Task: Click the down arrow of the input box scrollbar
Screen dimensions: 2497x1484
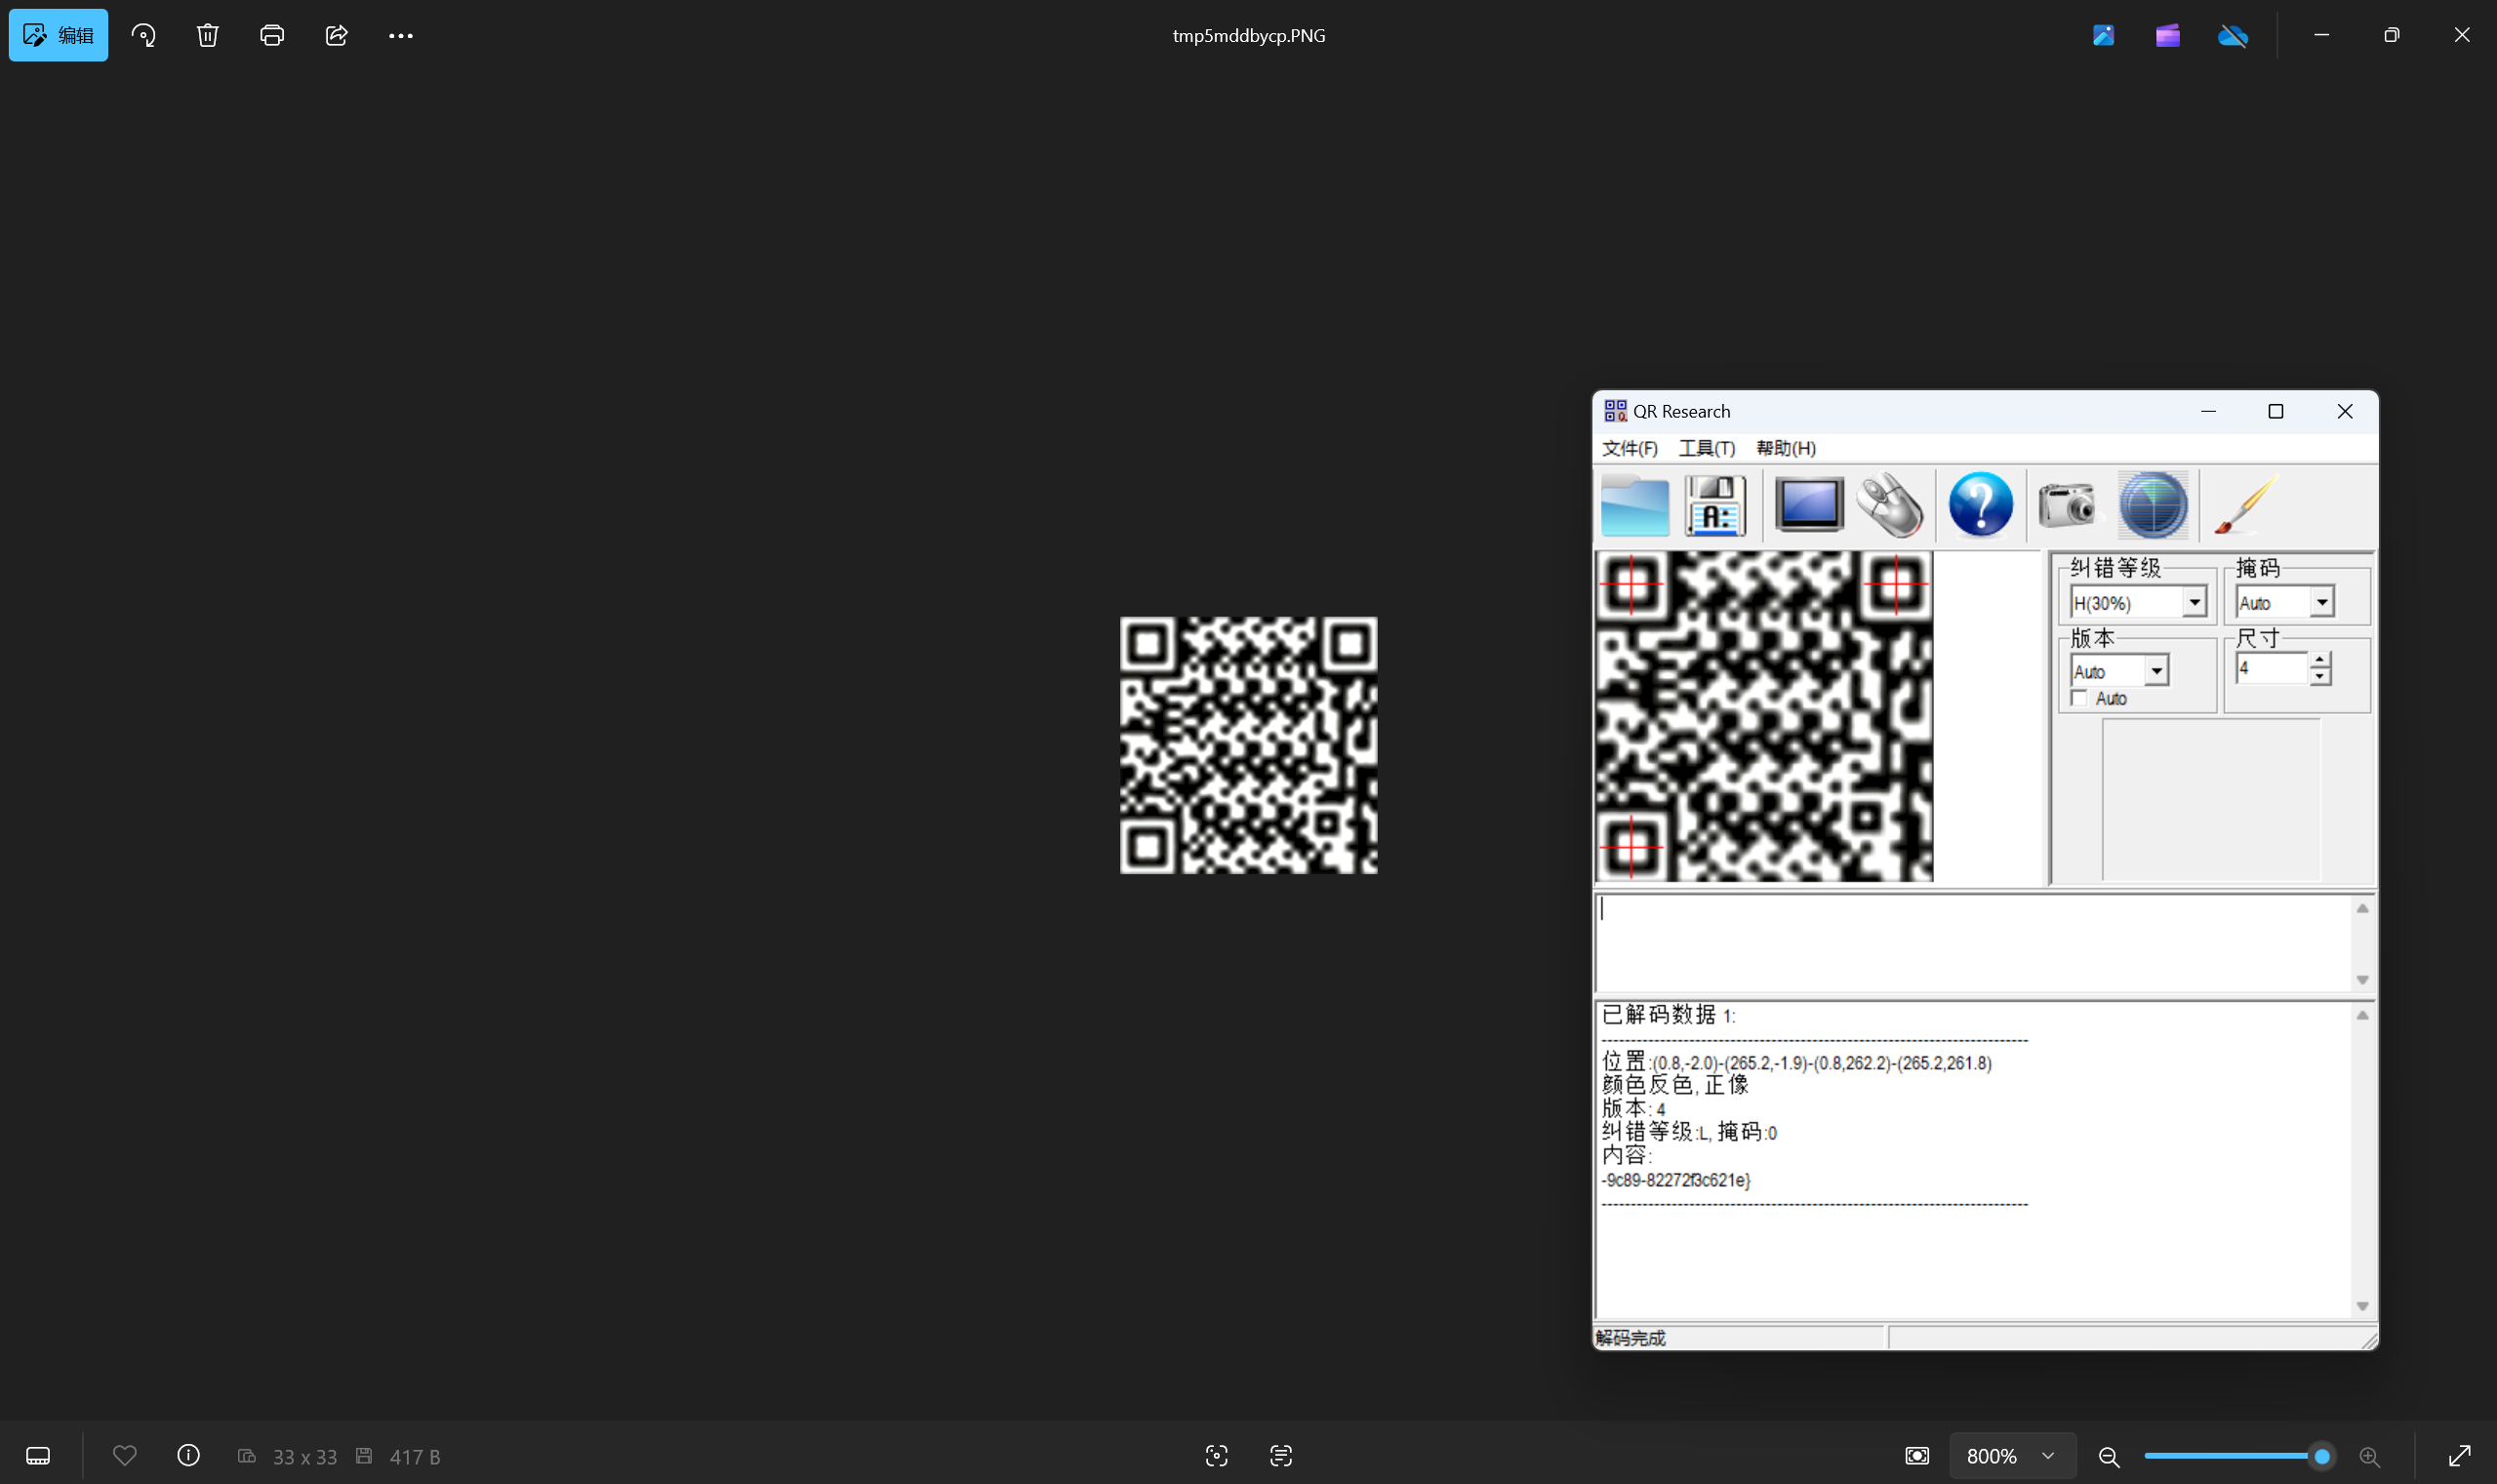Action: click(2363, 979)
